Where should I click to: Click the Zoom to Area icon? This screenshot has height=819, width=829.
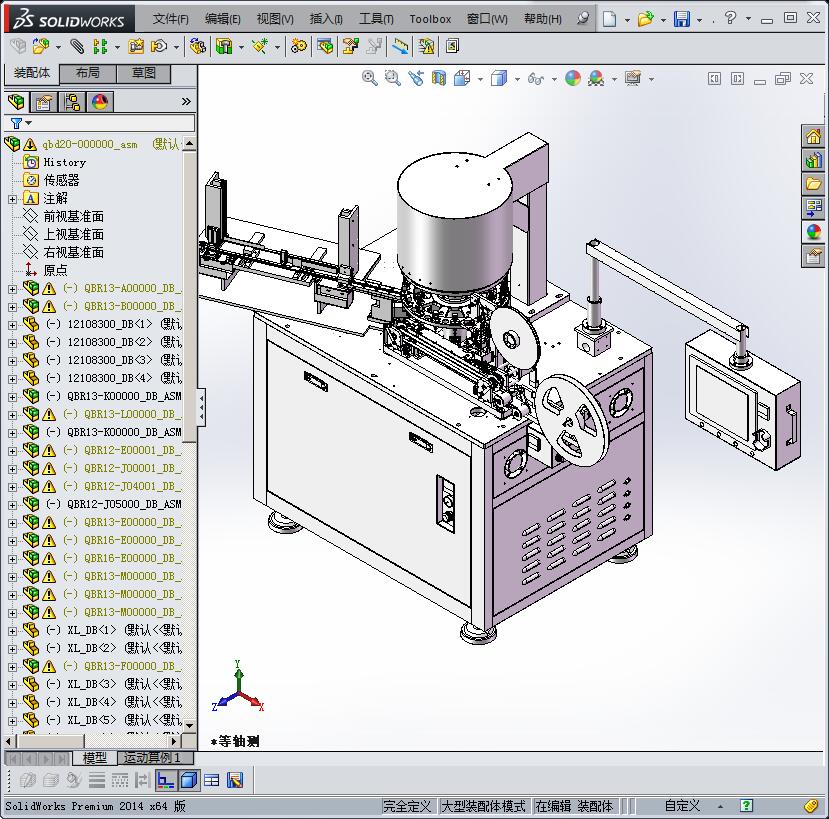pyautogui.click(x=392, y=79)
